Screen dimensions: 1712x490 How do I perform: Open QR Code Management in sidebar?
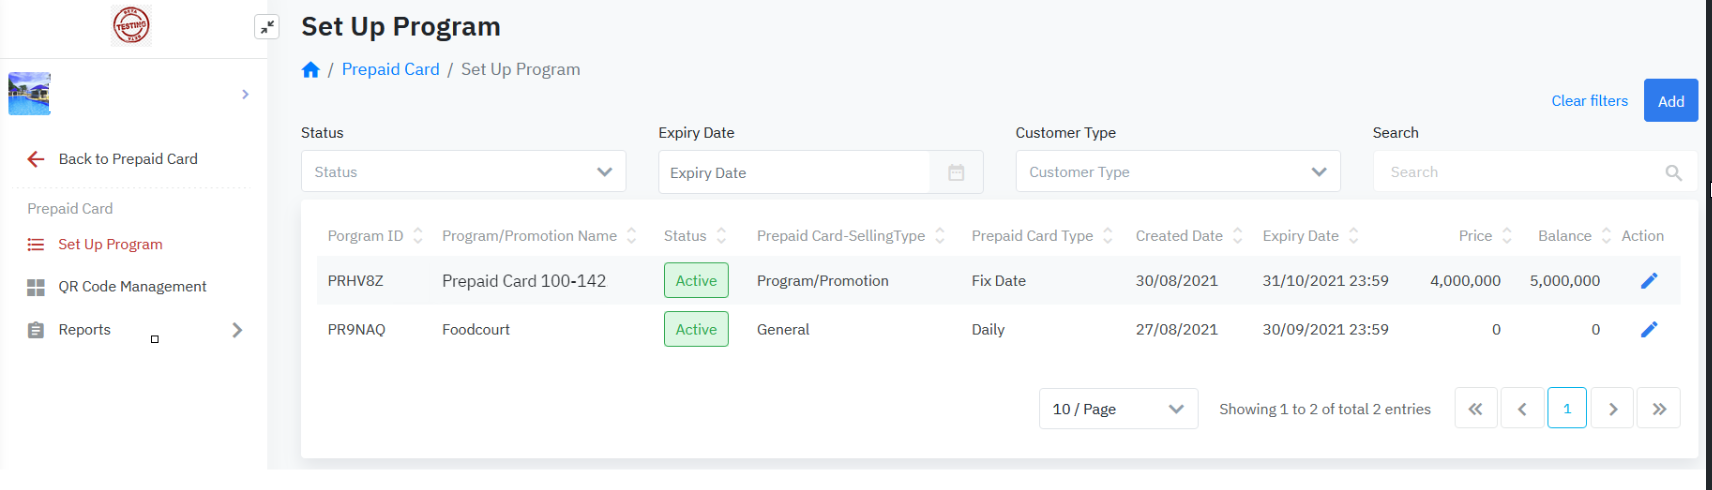click(132, 287)
